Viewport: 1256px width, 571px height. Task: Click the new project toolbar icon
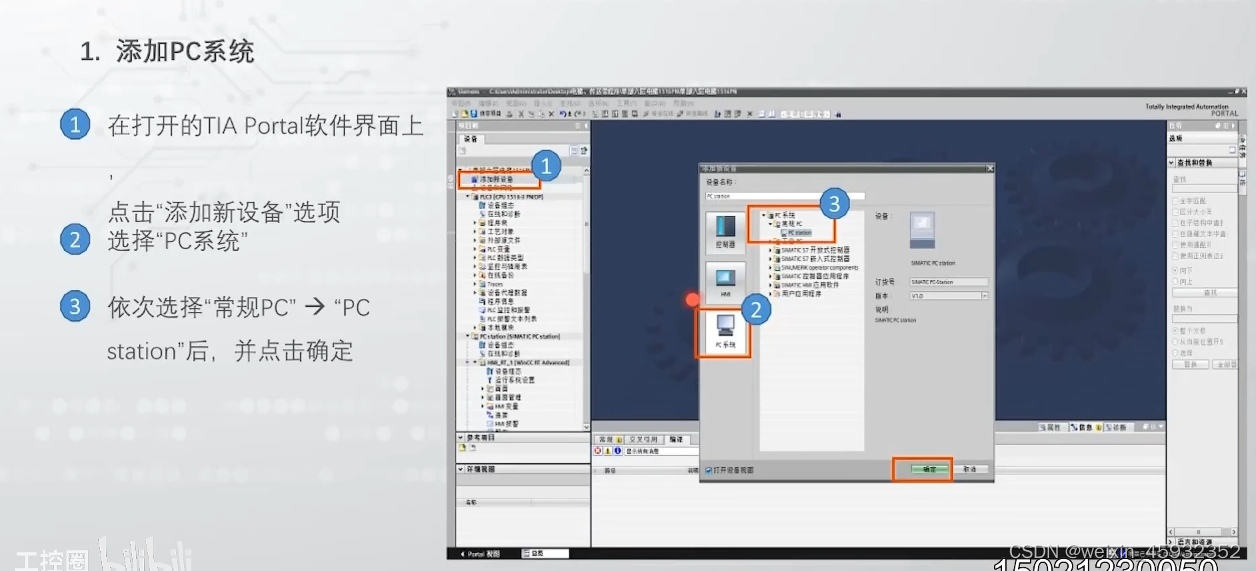click(454, 114)
